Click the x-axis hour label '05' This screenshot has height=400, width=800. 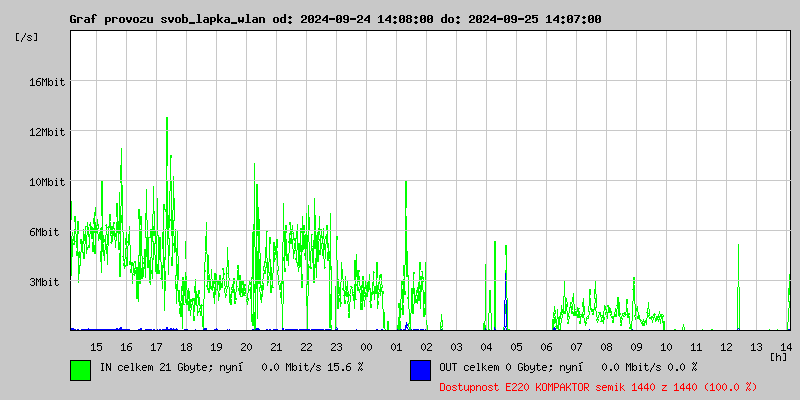pos(516,347)
